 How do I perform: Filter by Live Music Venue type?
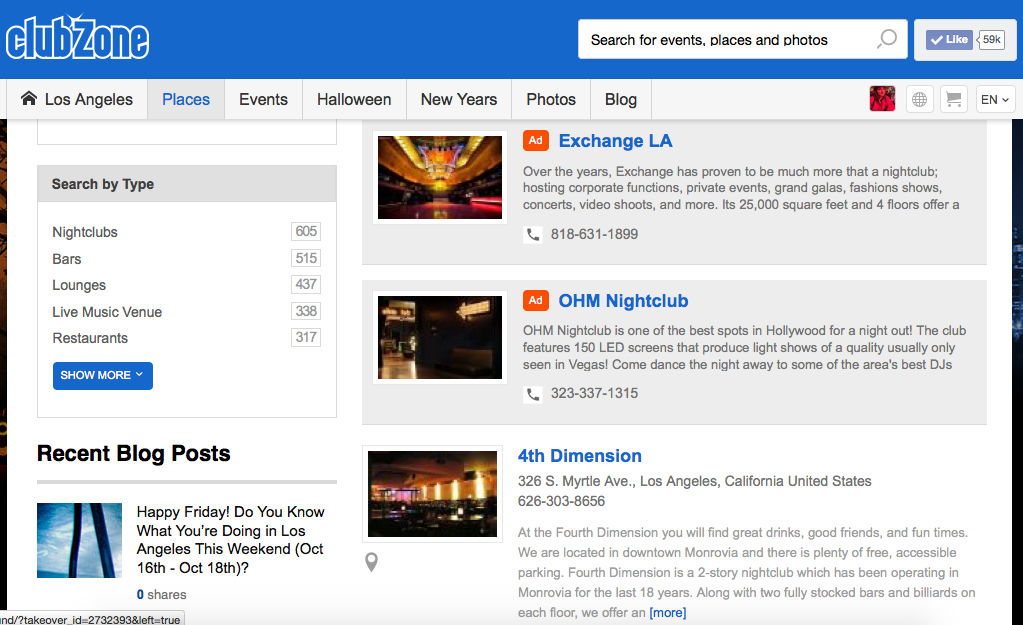pyautogui.click(x=107, y=312)
